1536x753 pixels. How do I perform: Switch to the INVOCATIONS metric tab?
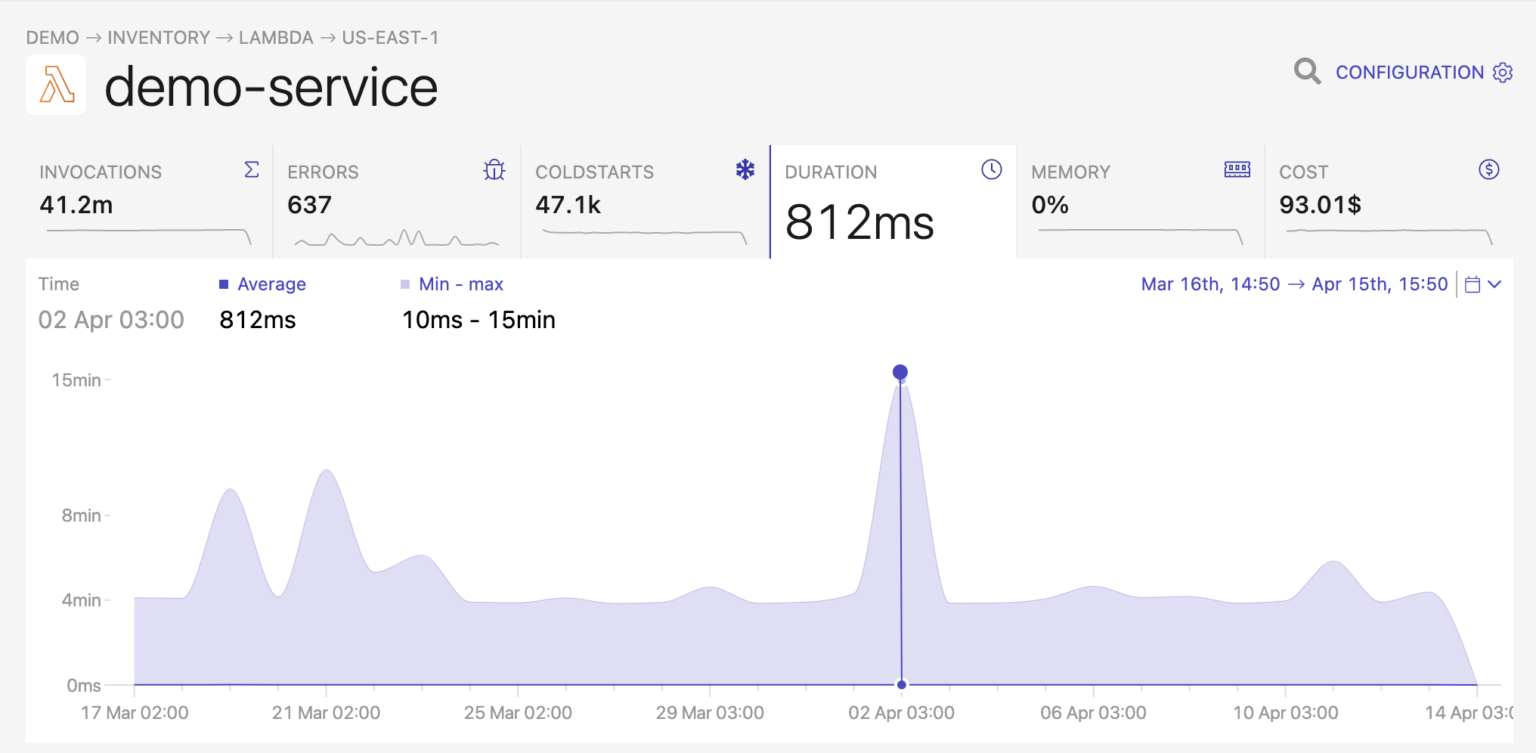[x=145, y=200]
